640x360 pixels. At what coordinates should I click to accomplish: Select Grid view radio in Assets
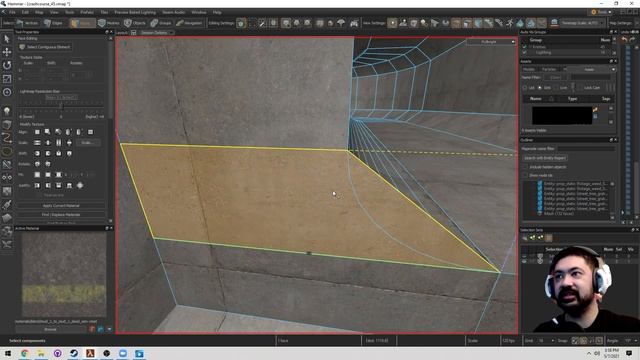[x=540, y=88]
